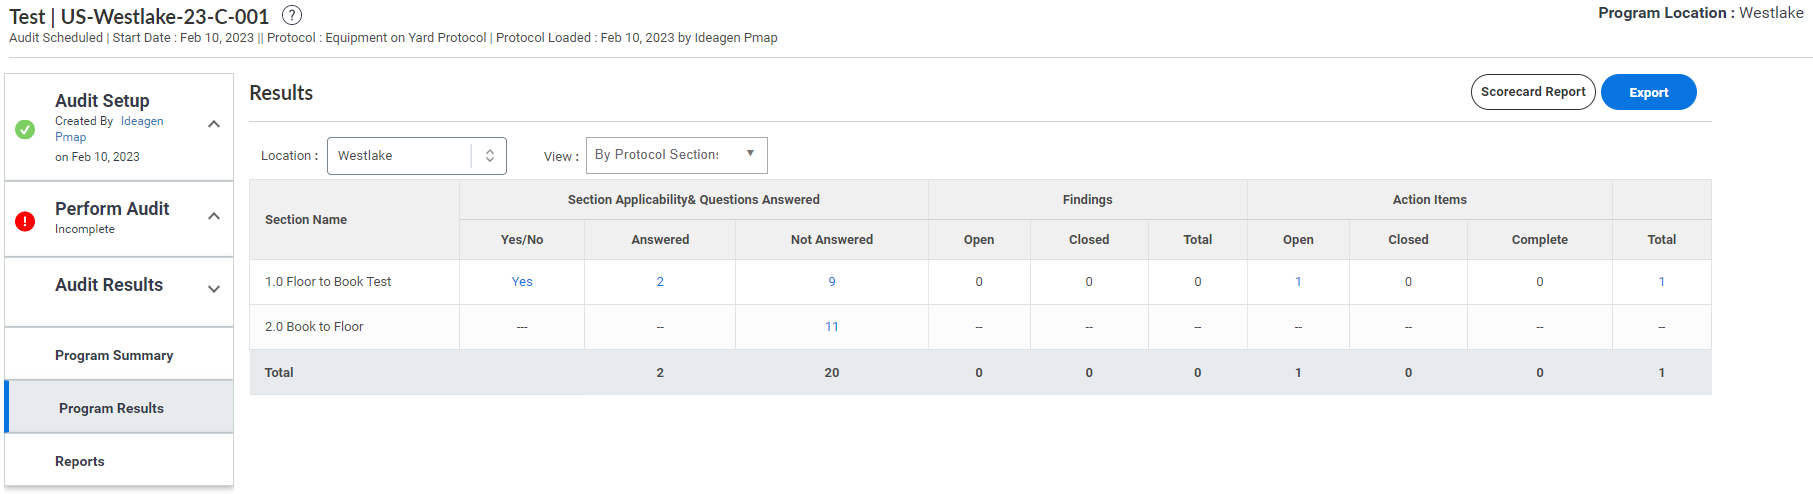Click Findings Total 0 link in Floor to Book row

tap(1198, 282)
